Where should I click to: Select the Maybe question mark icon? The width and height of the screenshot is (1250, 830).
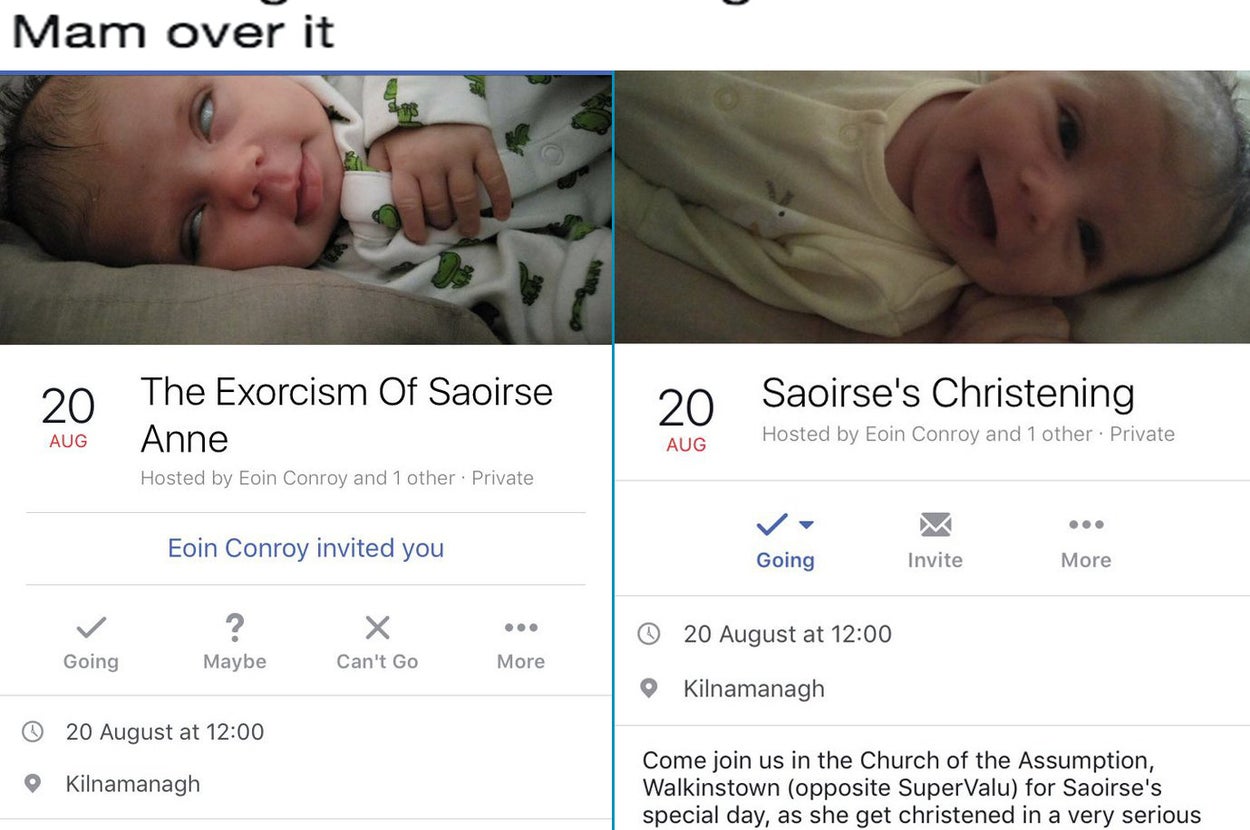tap(235, 628)
